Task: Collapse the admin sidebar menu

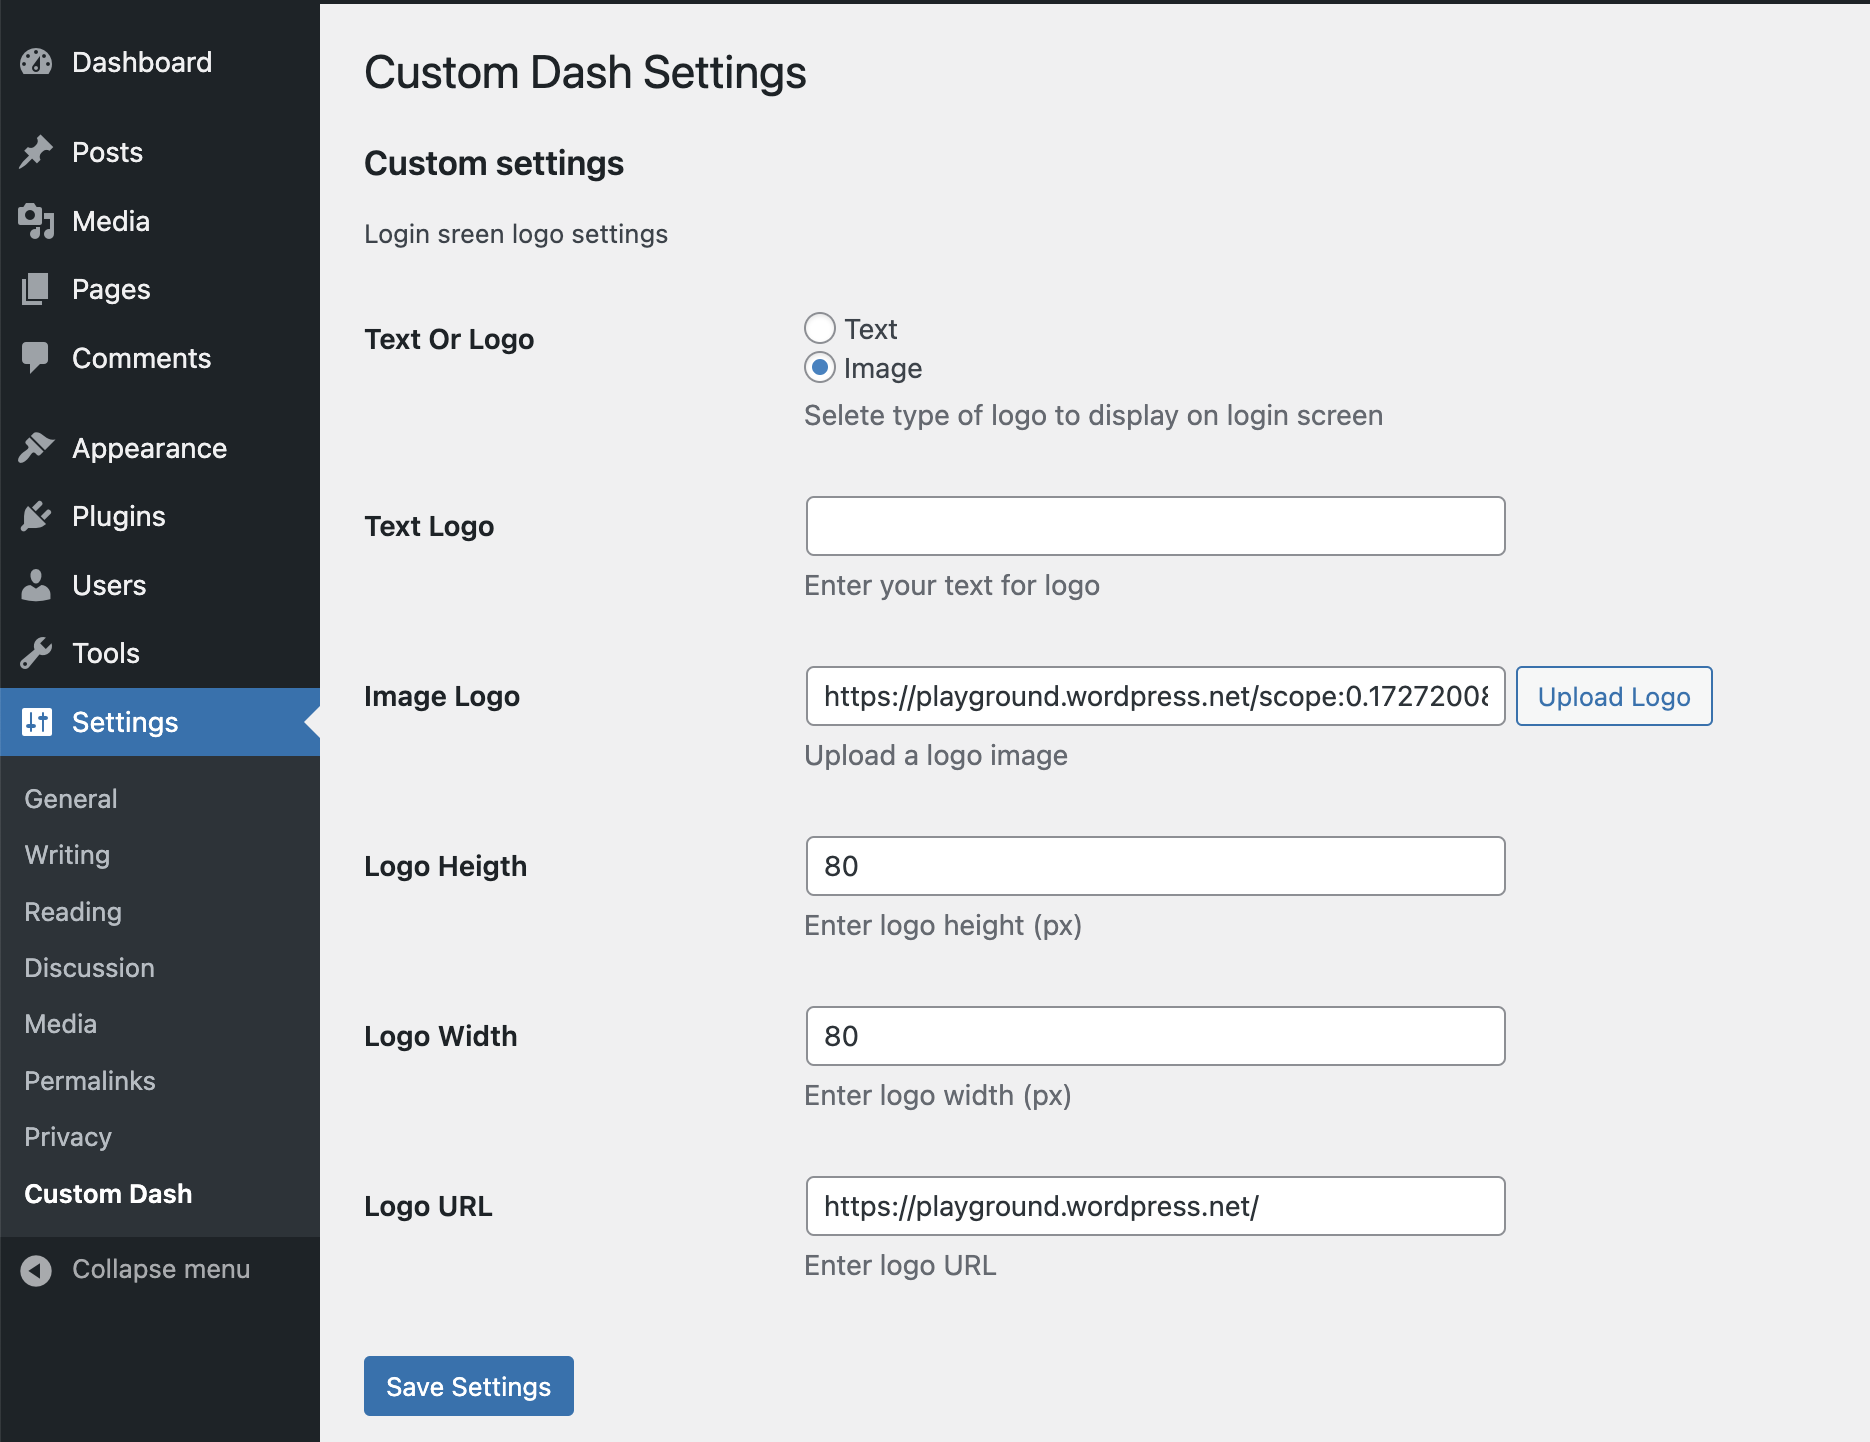Action: 135,1269
